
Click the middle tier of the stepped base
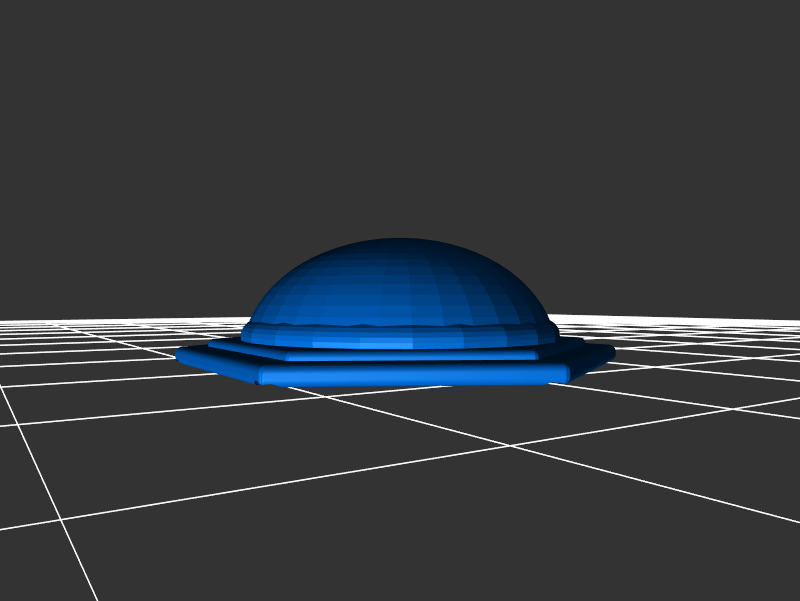[400, 352]
